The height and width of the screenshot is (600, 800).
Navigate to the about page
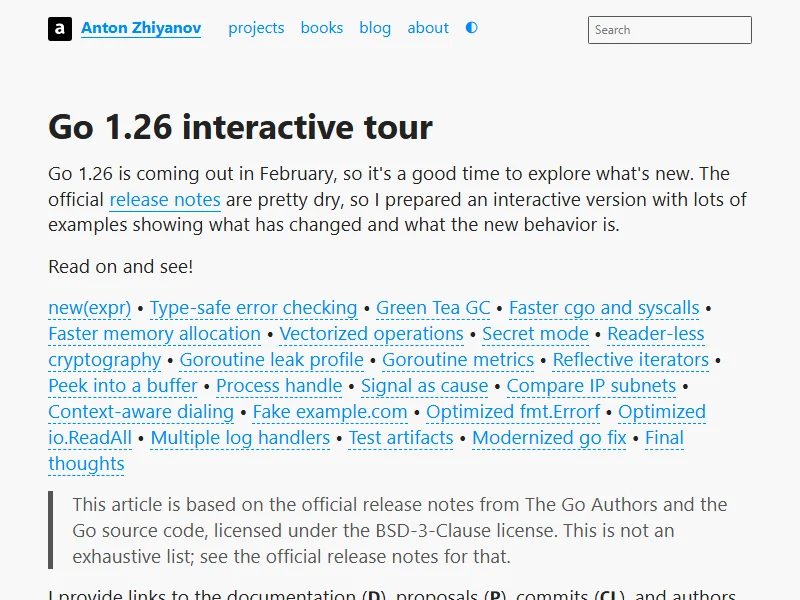click(x=428, y=28)
